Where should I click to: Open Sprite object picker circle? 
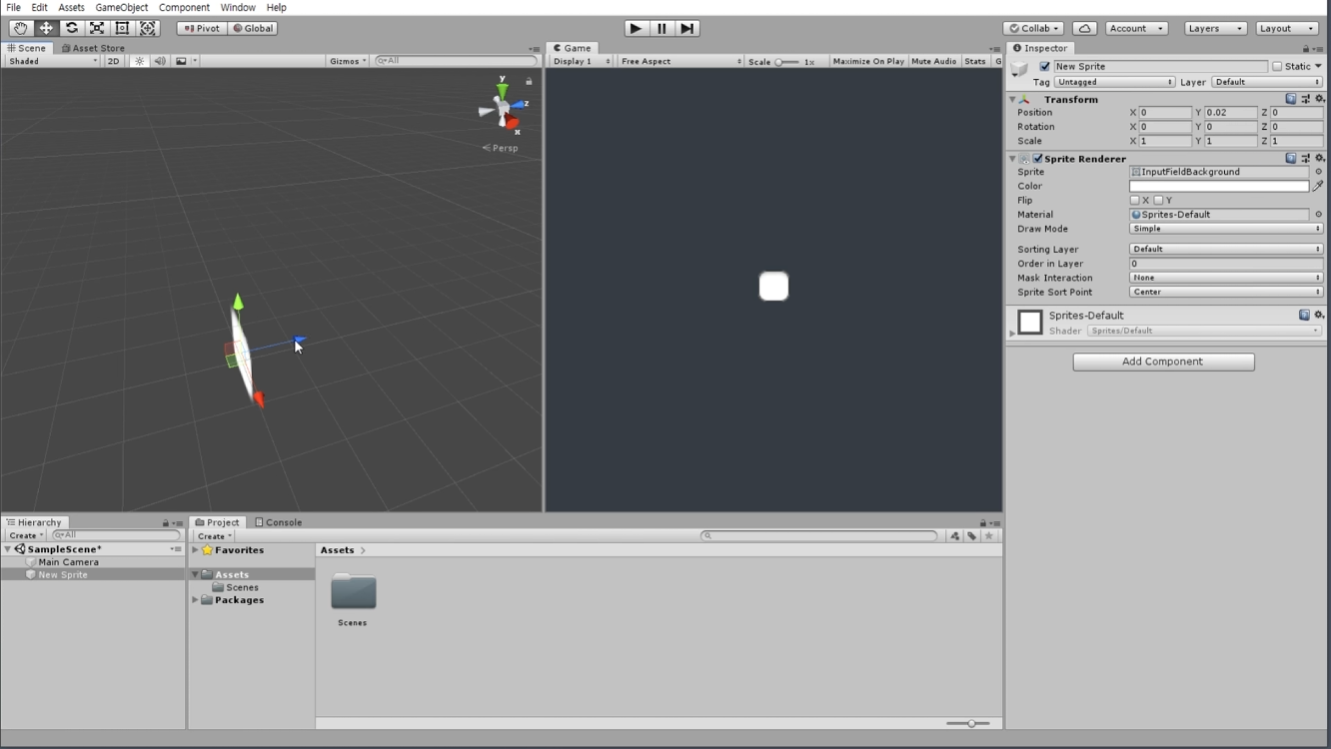tap(1318, 172)
